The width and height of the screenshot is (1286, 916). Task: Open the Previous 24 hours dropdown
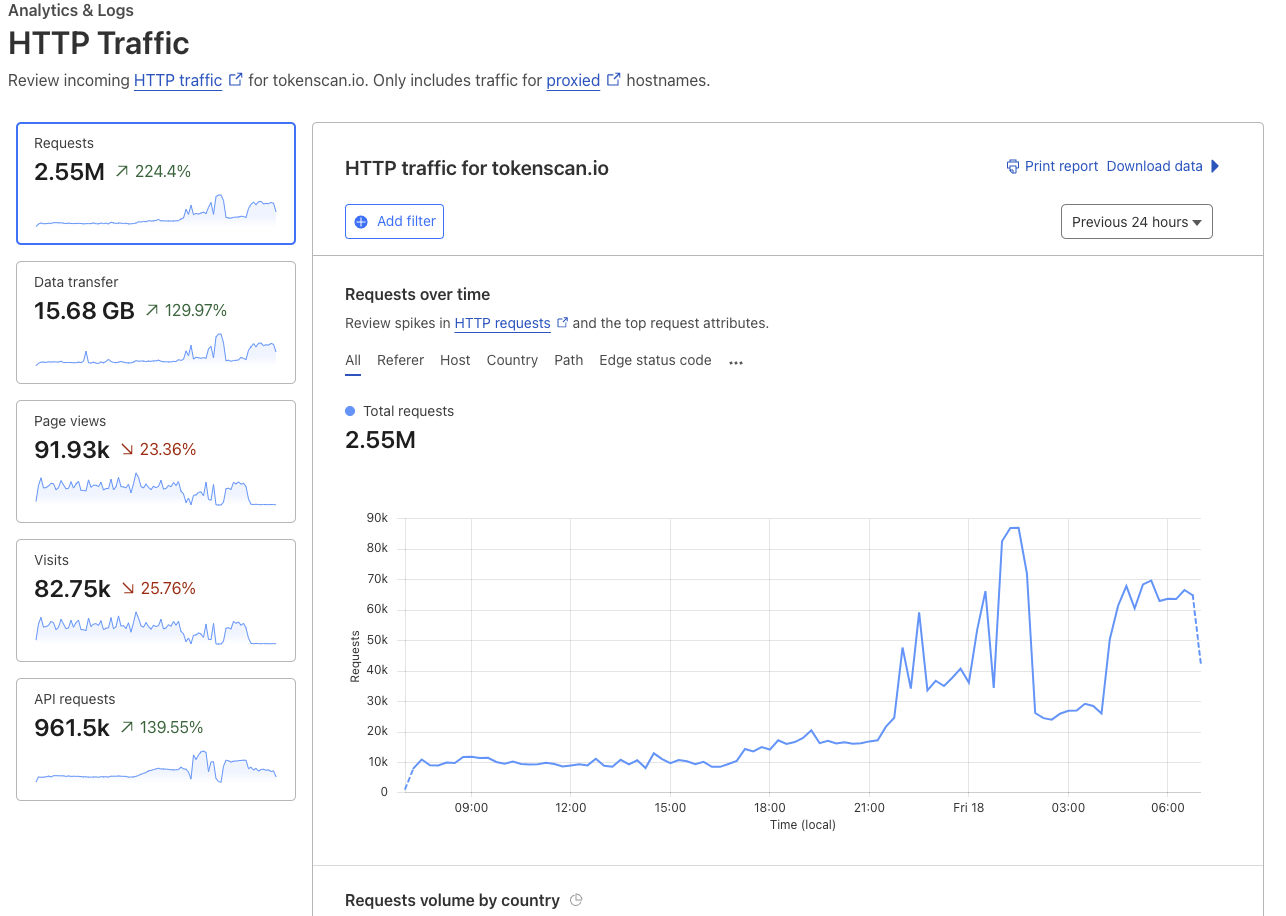point(1137,222)
